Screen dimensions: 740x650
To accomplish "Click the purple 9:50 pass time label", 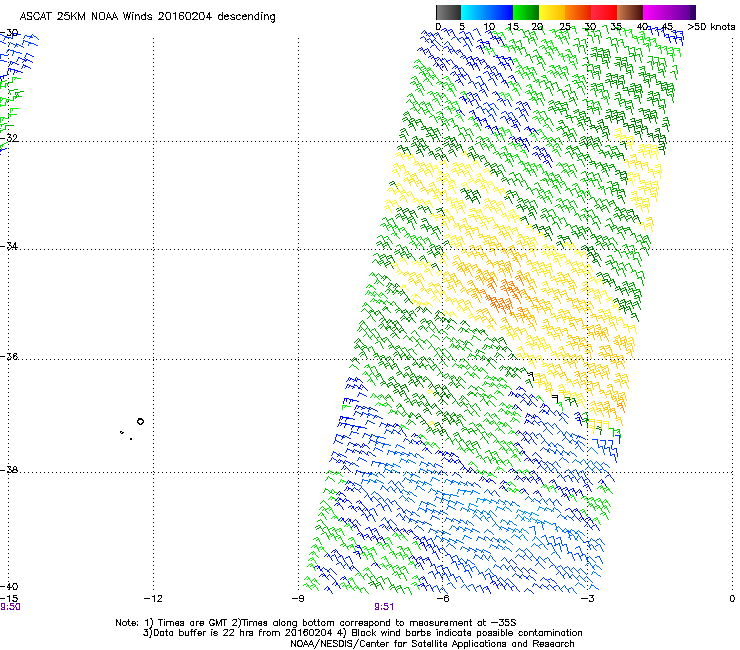I will click(x=10, y=607).
